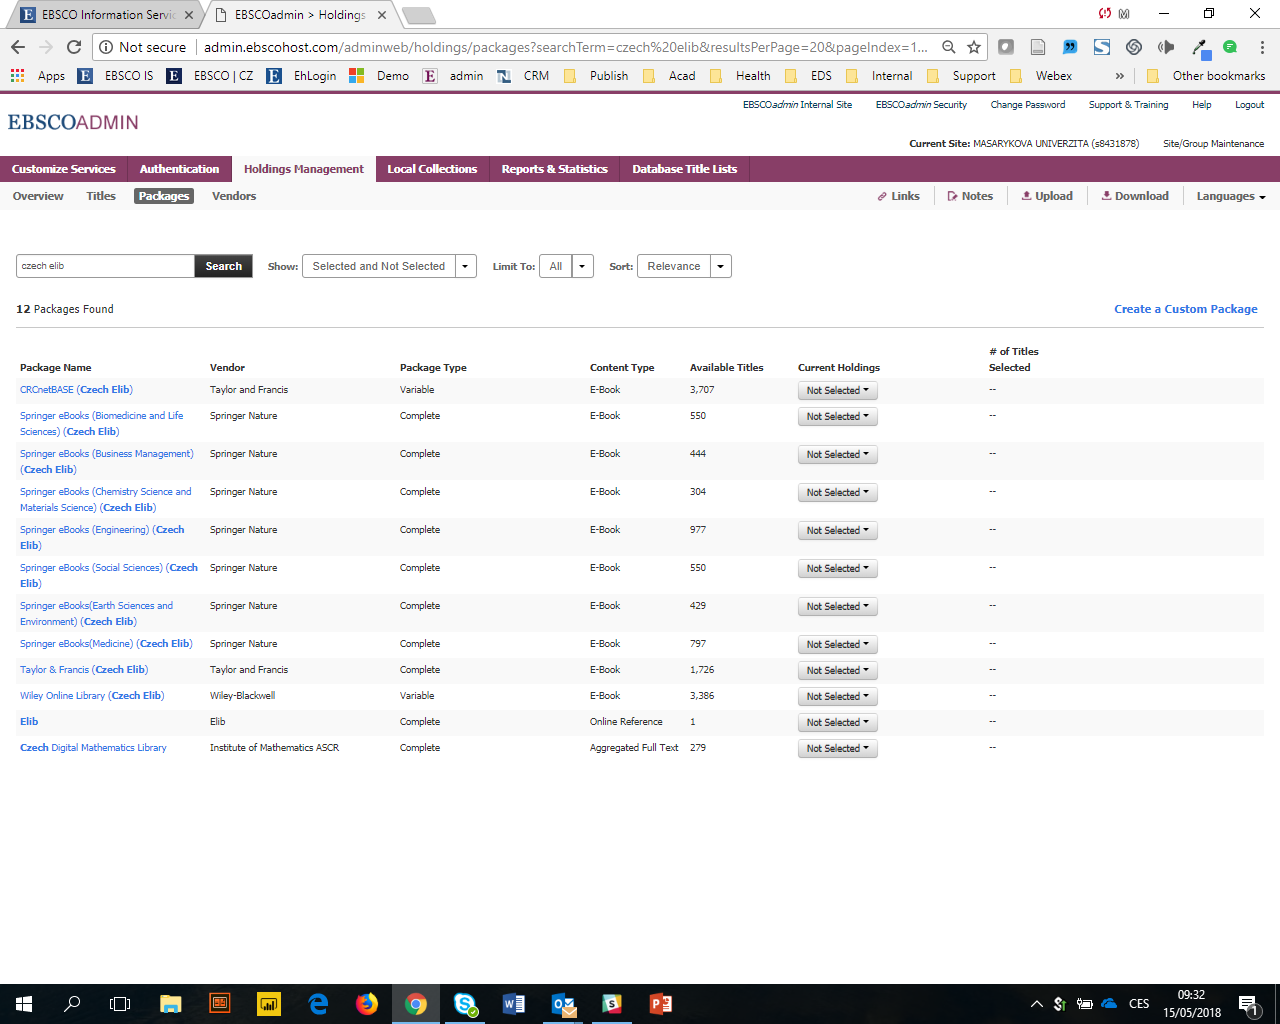Open Not Selected dropdown for Springer eBooks (Engineering)
The image size is (1280, 1024).
coord(837,530)
